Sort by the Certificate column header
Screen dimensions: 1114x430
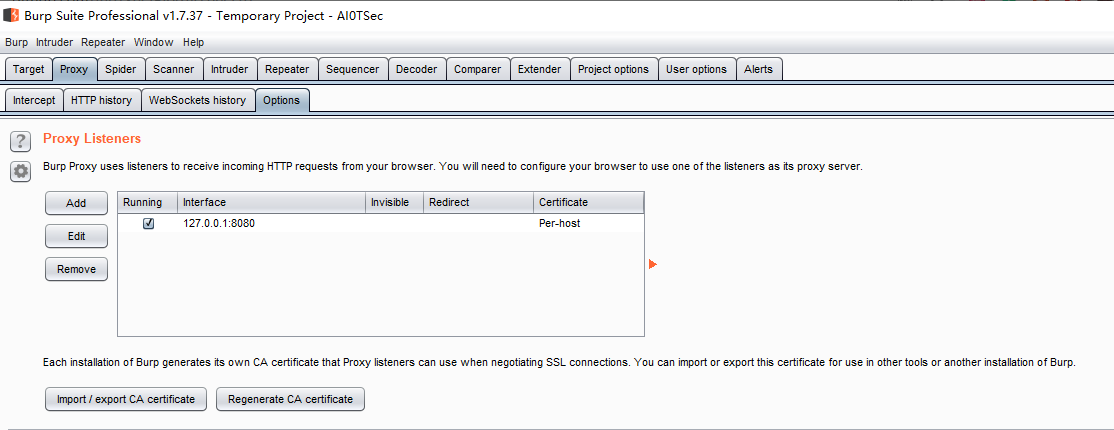[588, 203]
